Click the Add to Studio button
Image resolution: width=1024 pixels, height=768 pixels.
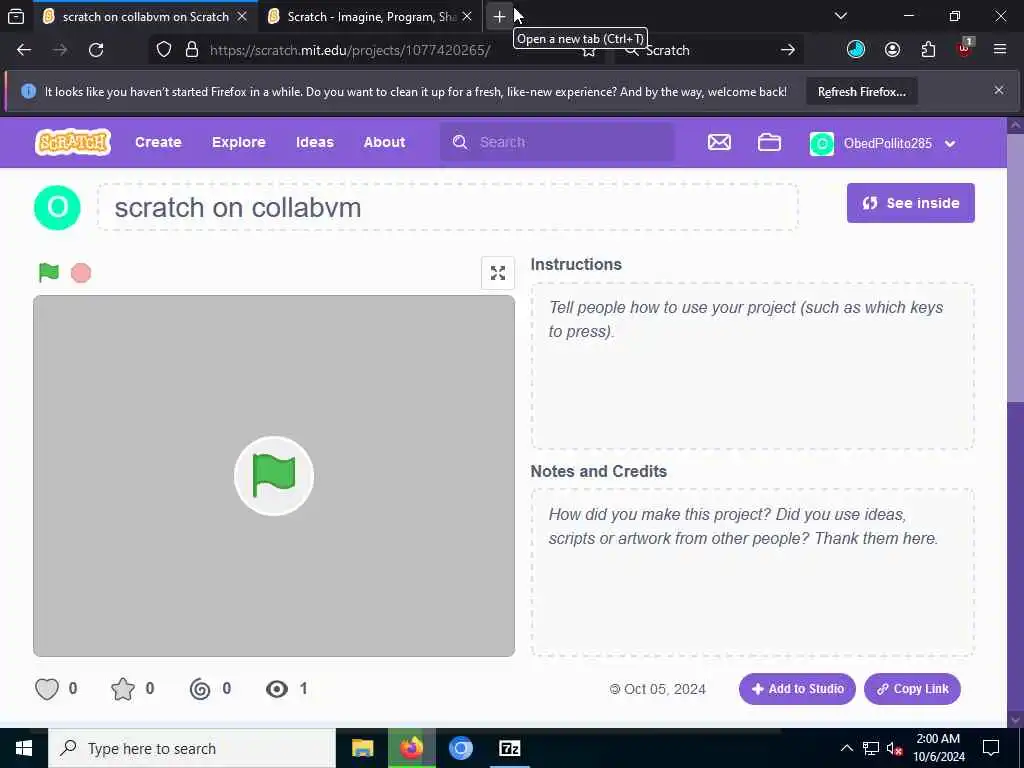point(797,689)
